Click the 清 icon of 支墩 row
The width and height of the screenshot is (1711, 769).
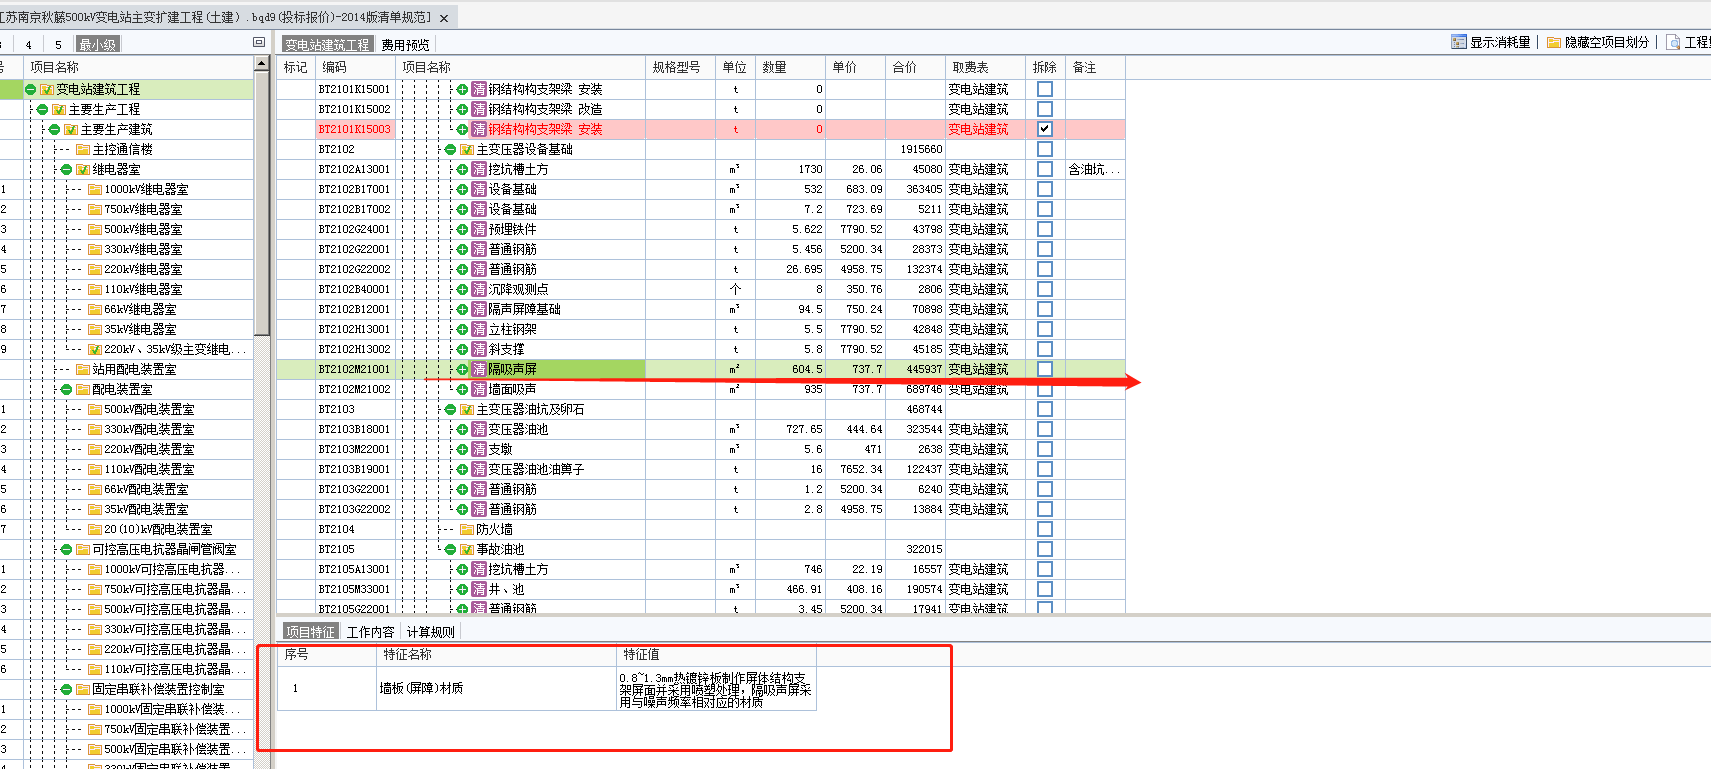pos(479,449)
